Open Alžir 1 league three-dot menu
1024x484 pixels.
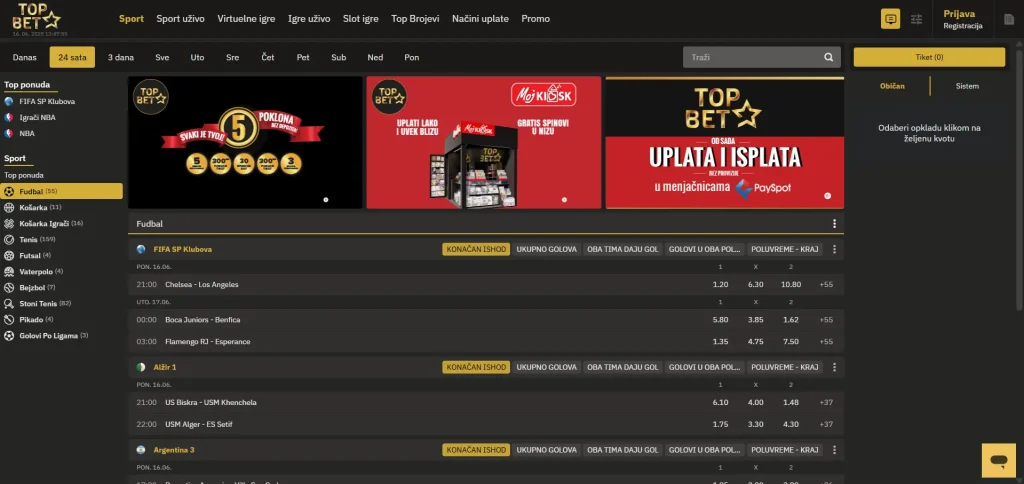point(834,368)
